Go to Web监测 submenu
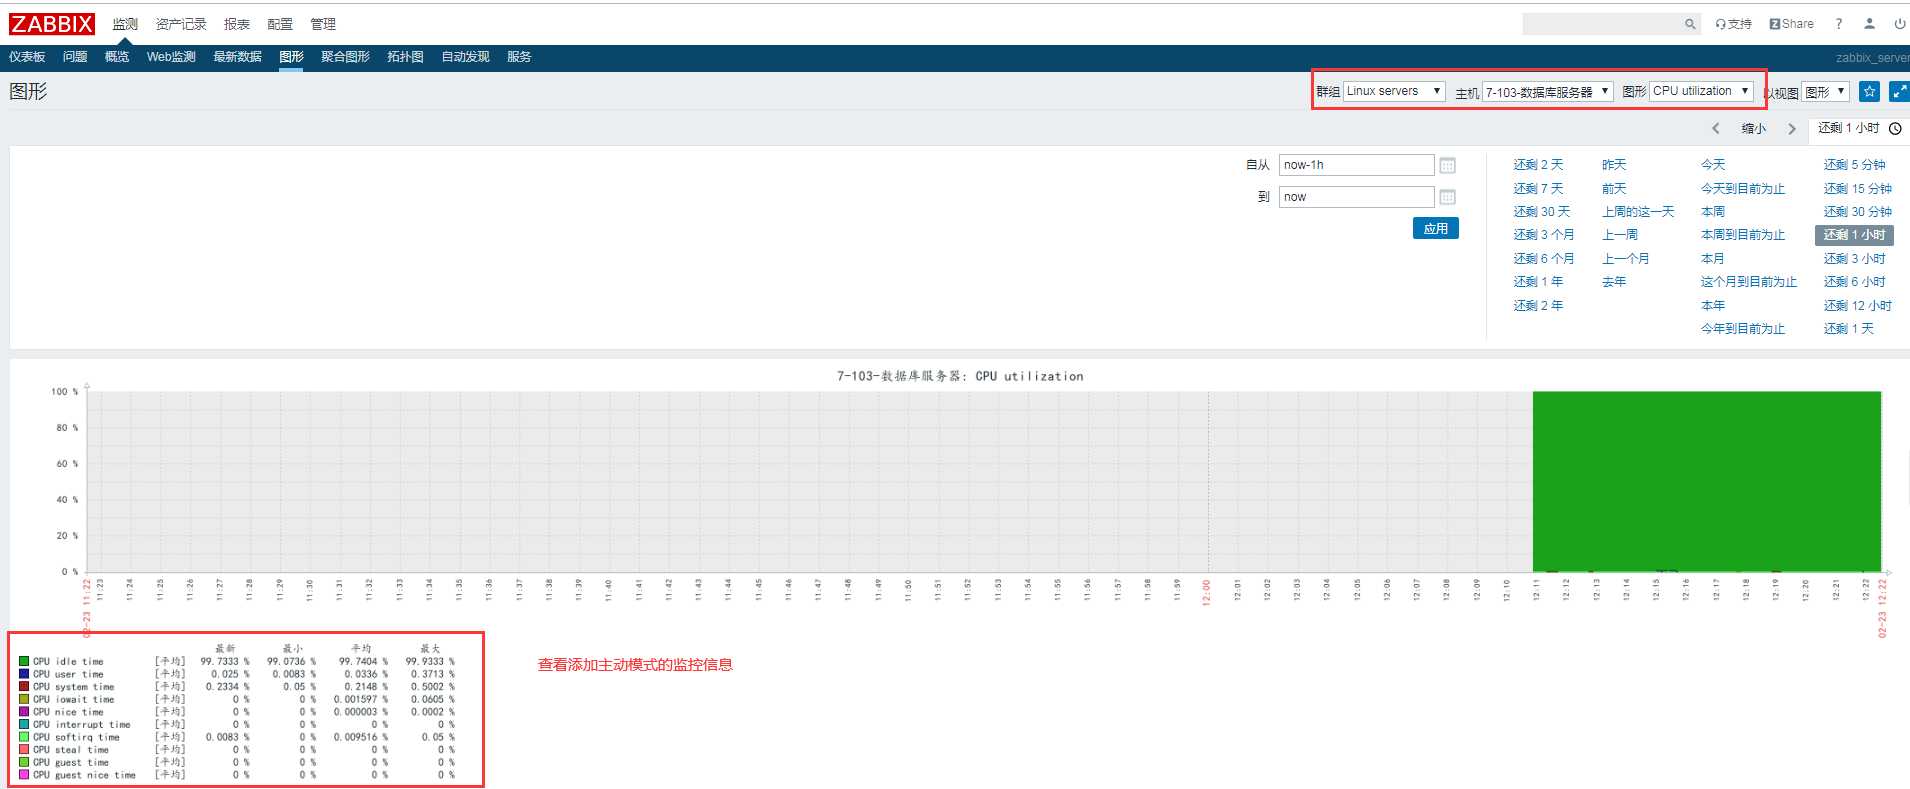1910x789 pixels. tap(171, 57)
